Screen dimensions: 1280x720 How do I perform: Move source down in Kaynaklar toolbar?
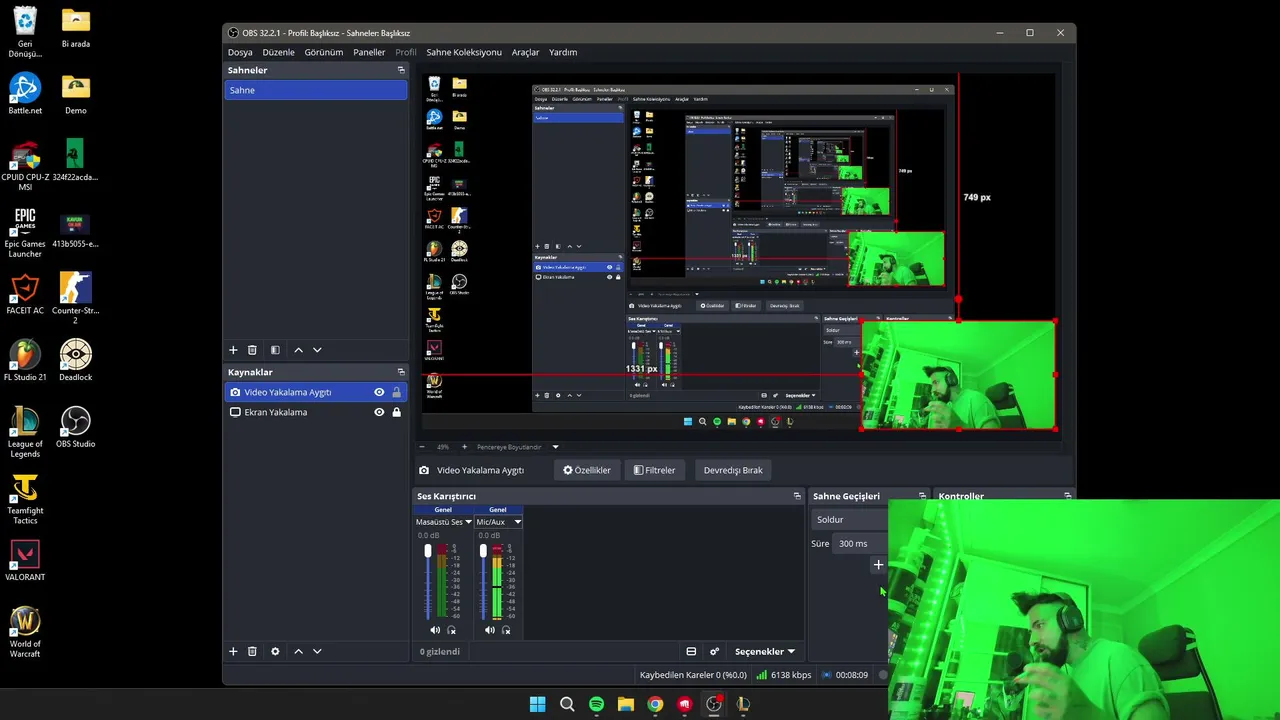317,651
